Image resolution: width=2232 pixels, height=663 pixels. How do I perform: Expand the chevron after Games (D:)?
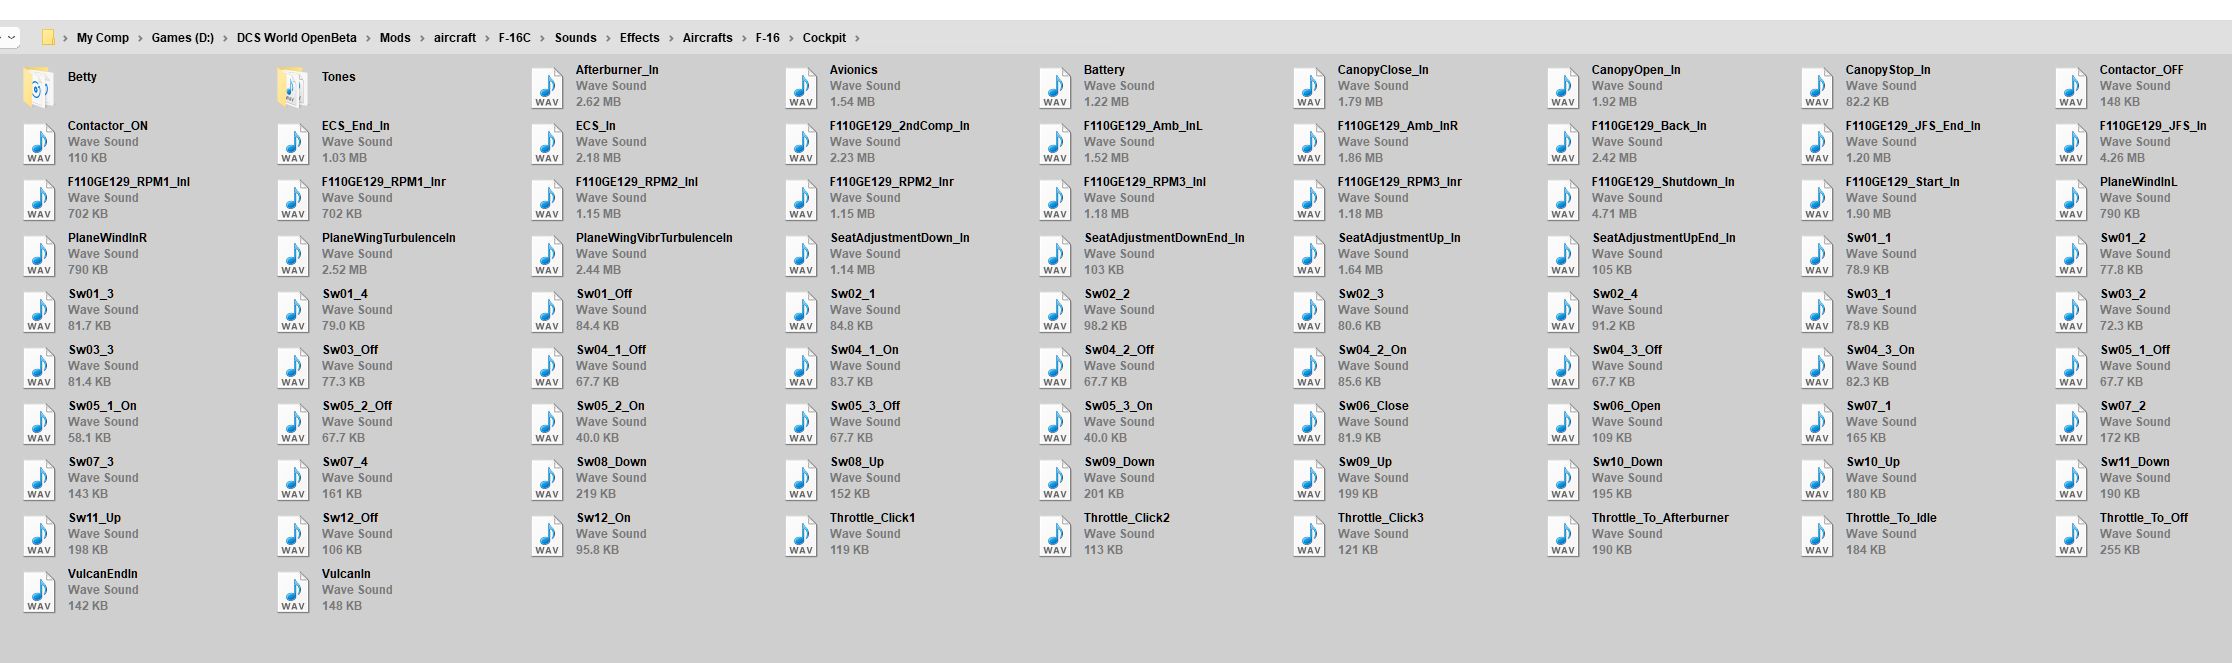tap(225, 38)
